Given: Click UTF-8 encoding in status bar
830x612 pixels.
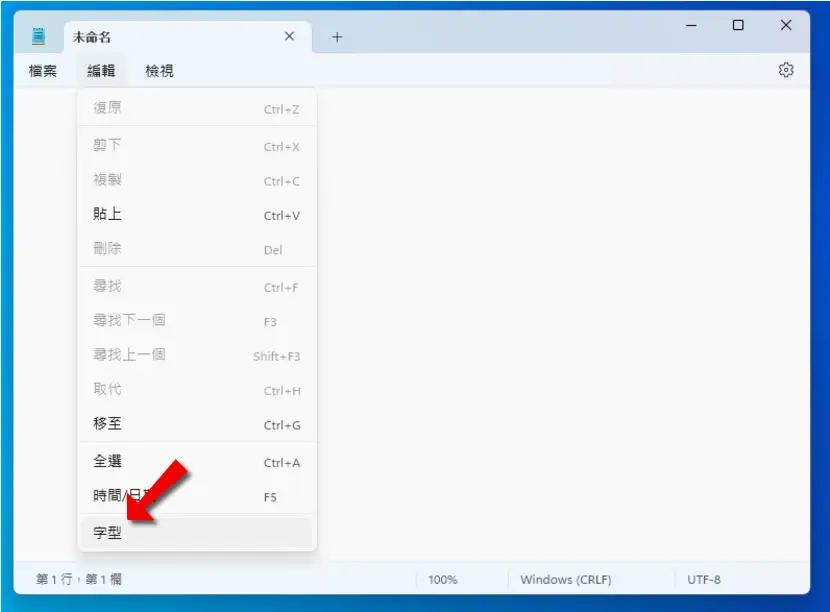Looking at the screenshot, I should coord(703,580).
